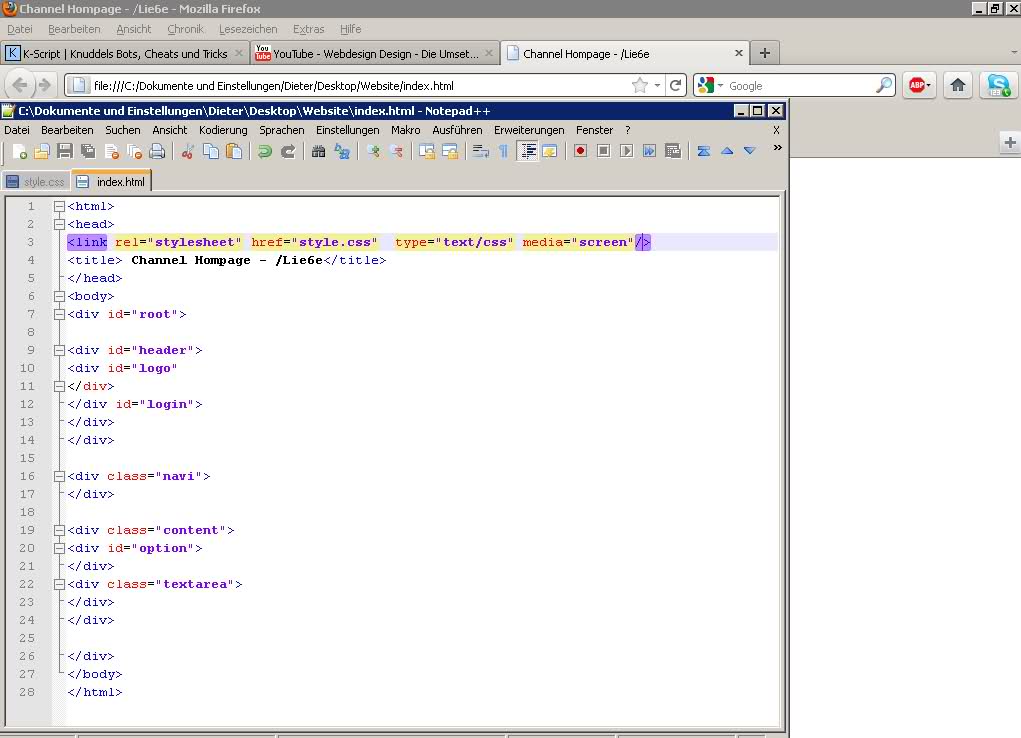Start macro recording with the record button

point(580,151)
